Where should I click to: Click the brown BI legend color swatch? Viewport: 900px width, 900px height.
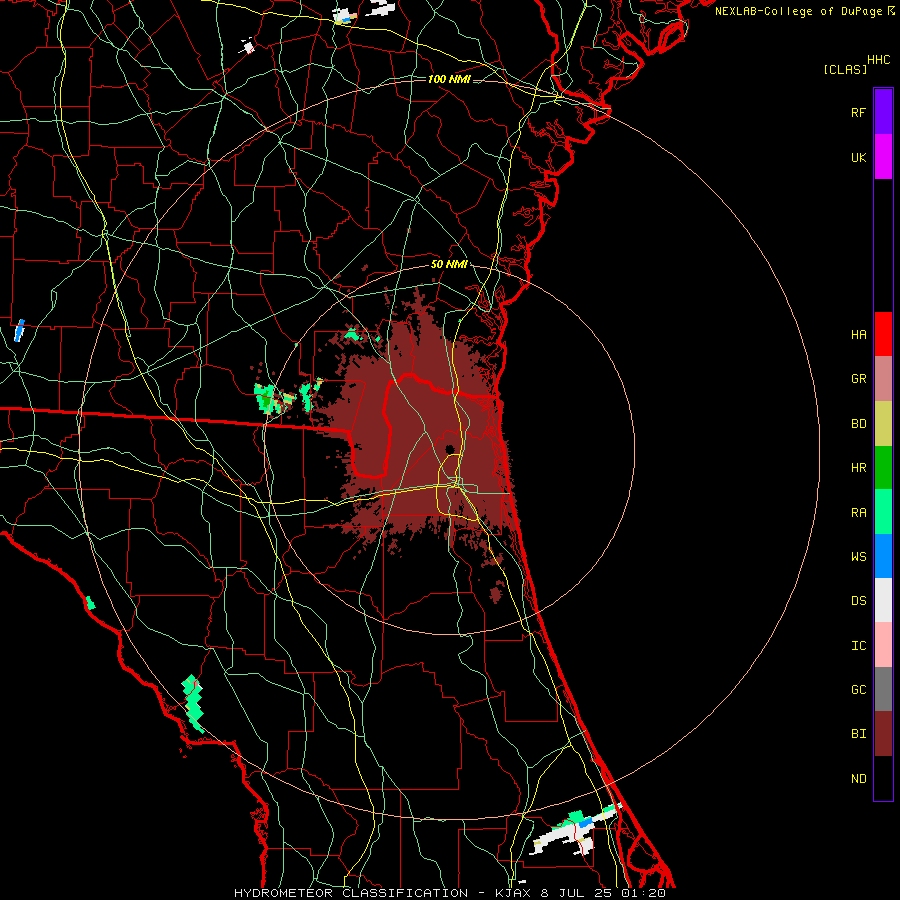click(883, 734)
